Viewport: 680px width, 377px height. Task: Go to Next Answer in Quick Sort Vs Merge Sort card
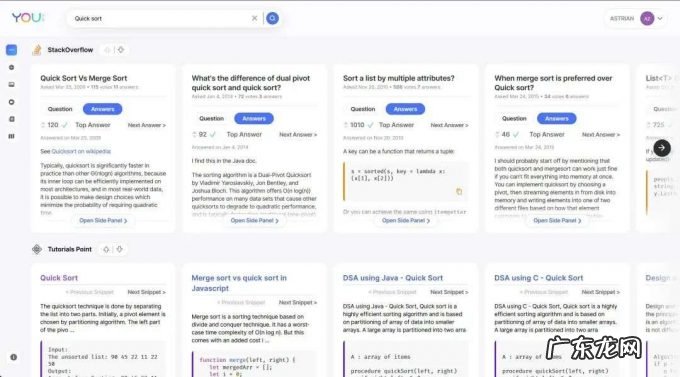point(147,125)
